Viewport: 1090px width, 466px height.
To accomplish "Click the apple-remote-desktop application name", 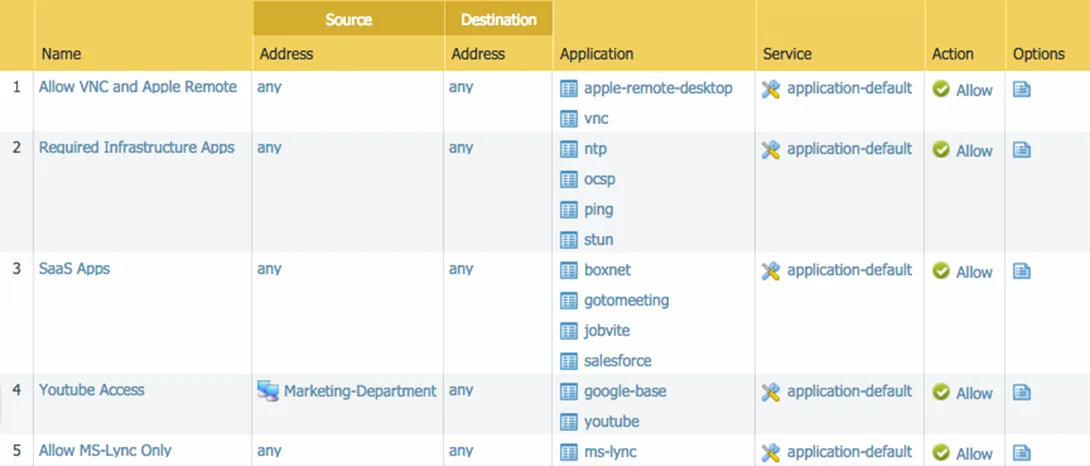I will [658, 88].
